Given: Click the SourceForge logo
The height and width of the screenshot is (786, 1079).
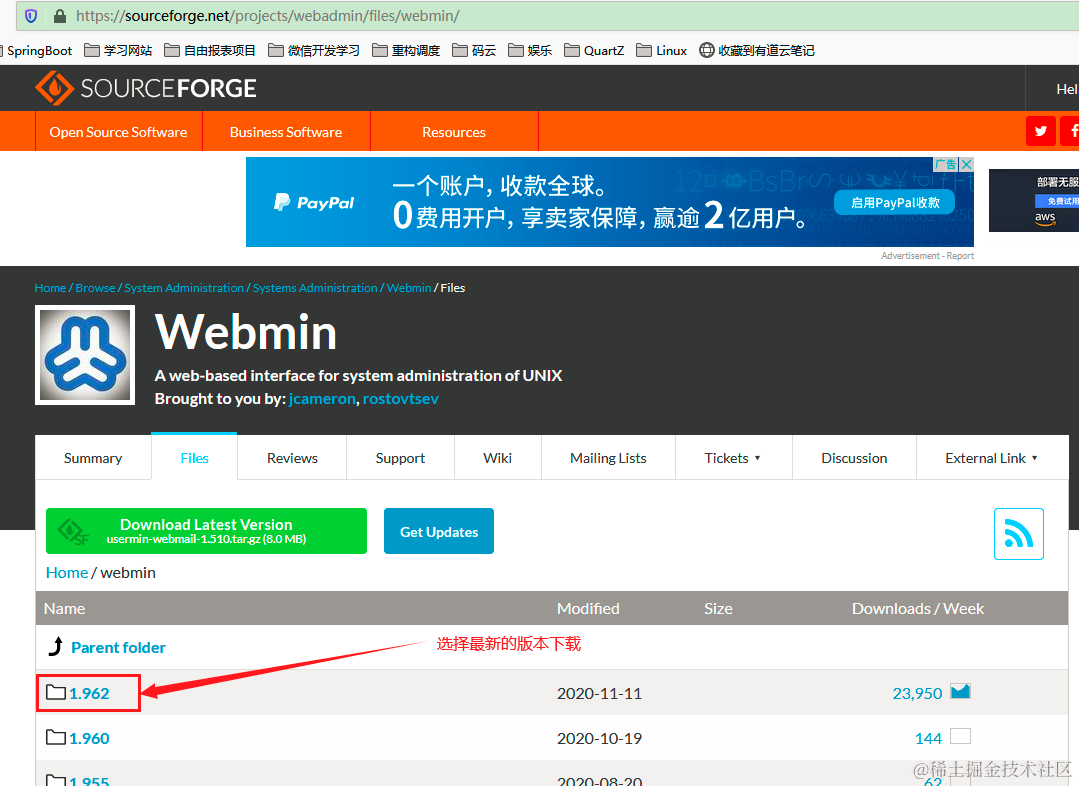Looking at the screenshot, I should coord(145,88).
